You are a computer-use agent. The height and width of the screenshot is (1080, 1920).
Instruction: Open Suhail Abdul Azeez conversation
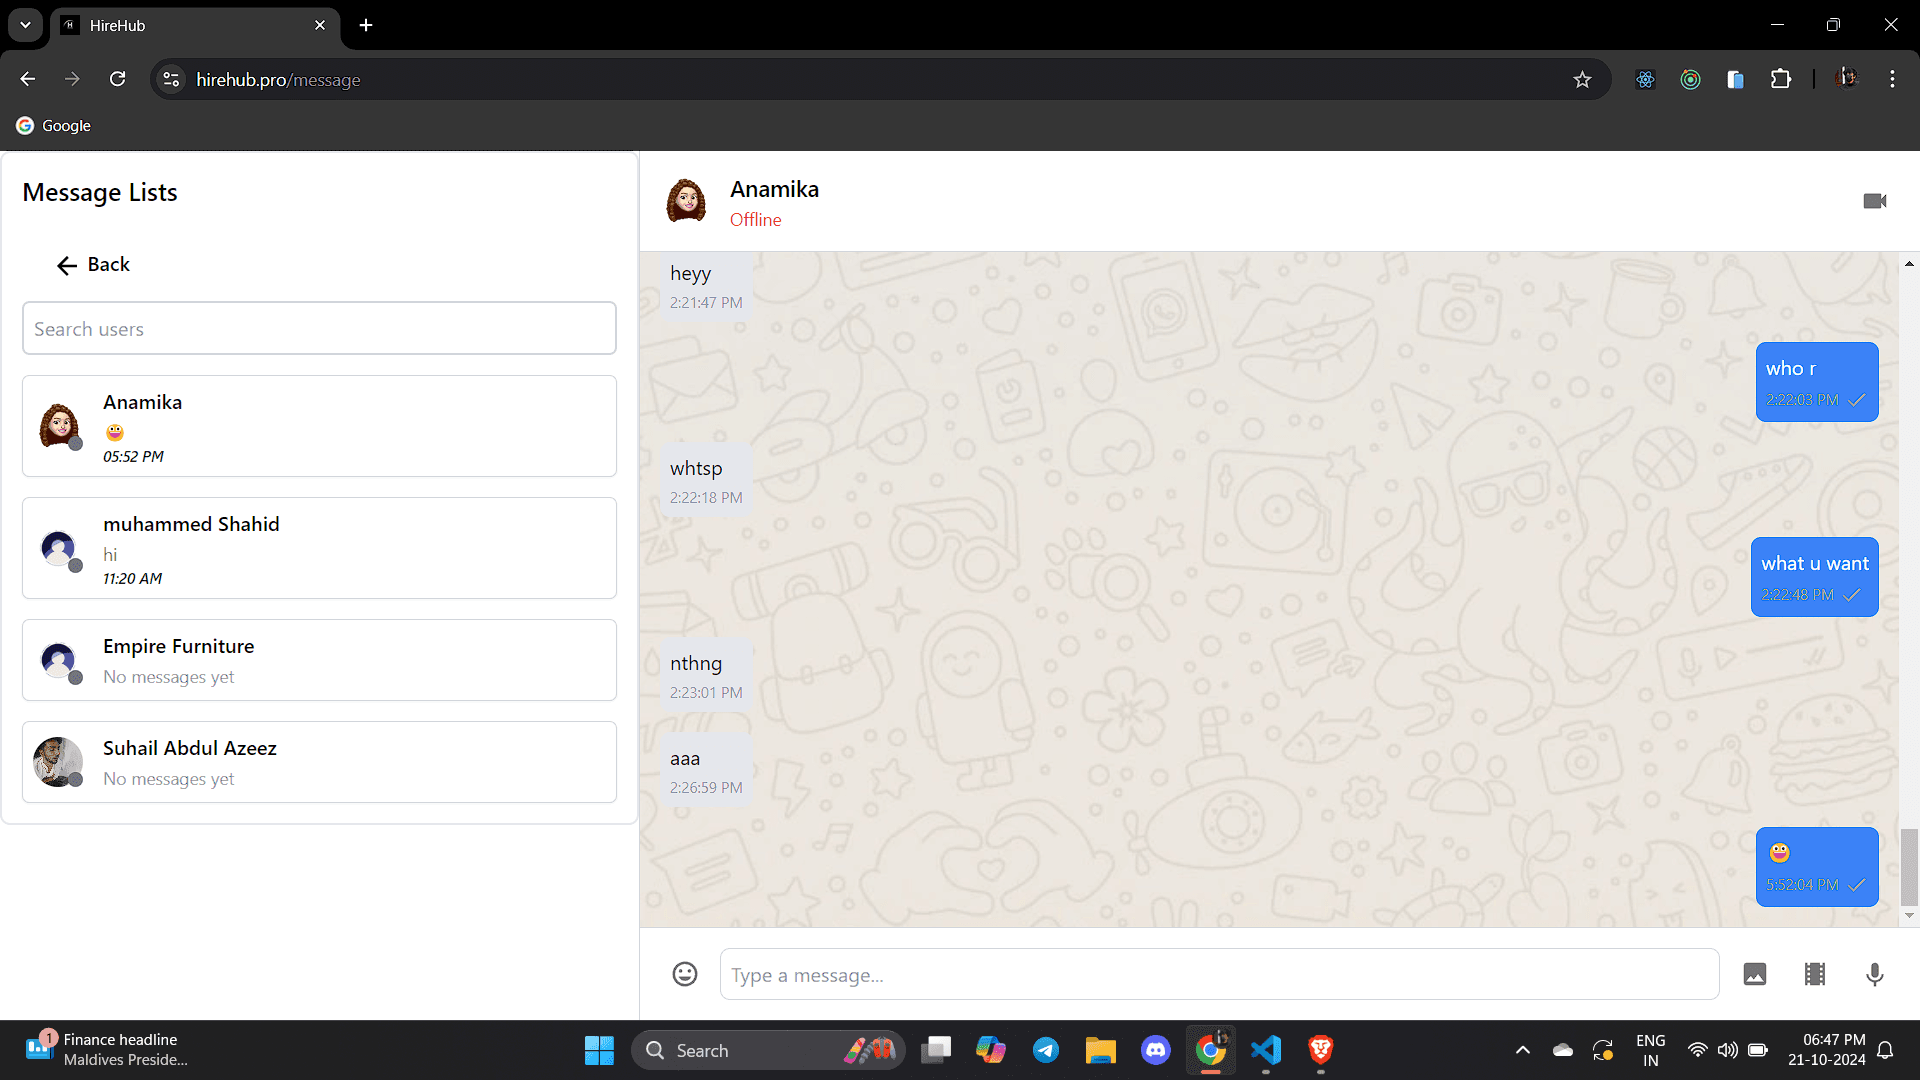pyautogui.click(x=319, y=762)
